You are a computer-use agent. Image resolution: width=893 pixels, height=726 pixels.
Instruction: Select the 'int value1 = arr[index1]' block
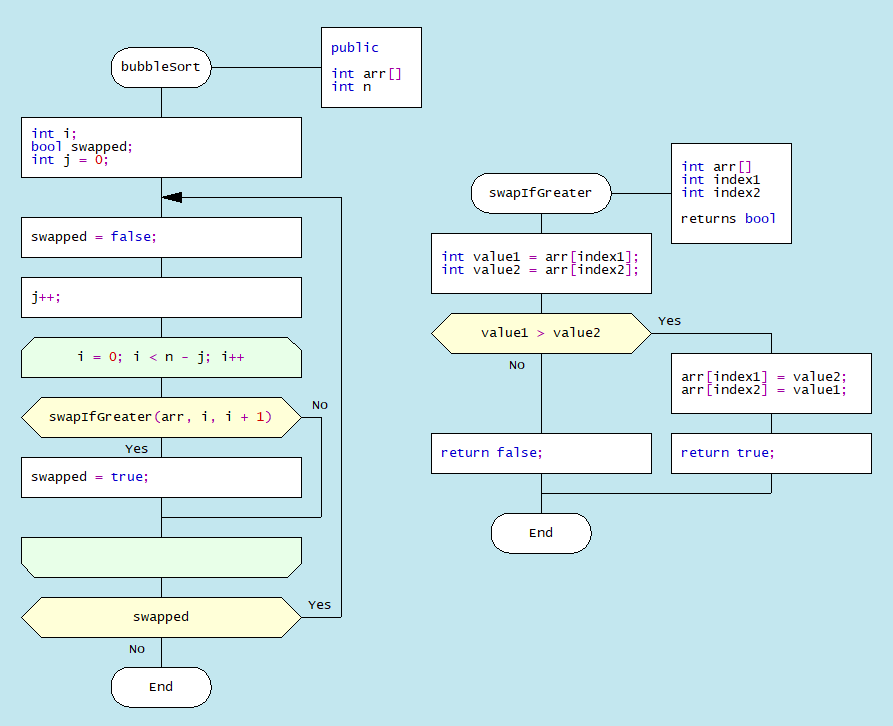[x=541, y=263]
